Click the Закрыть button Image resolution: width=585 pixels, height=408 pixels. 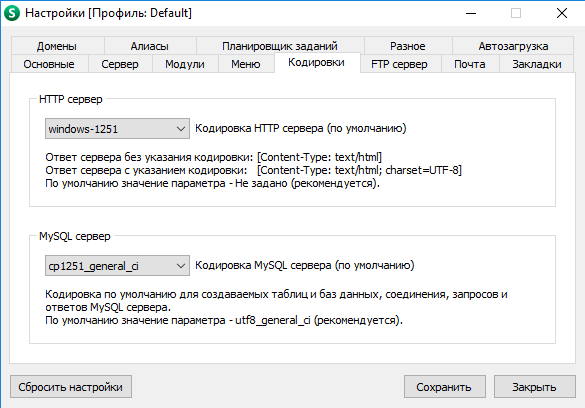(535, 387)
